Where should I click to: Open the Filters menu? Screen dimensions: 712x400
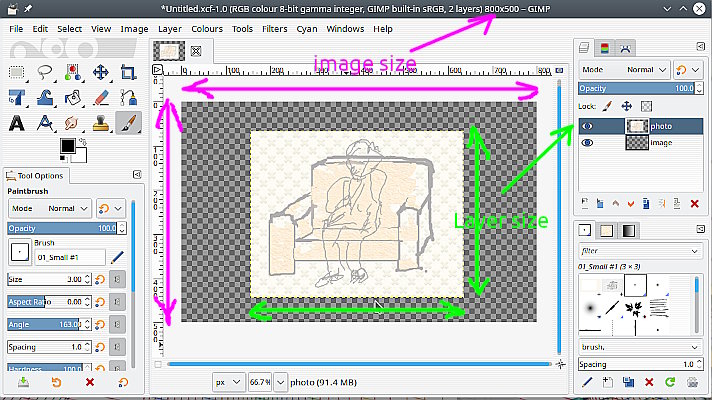click(x=275, y=29)
